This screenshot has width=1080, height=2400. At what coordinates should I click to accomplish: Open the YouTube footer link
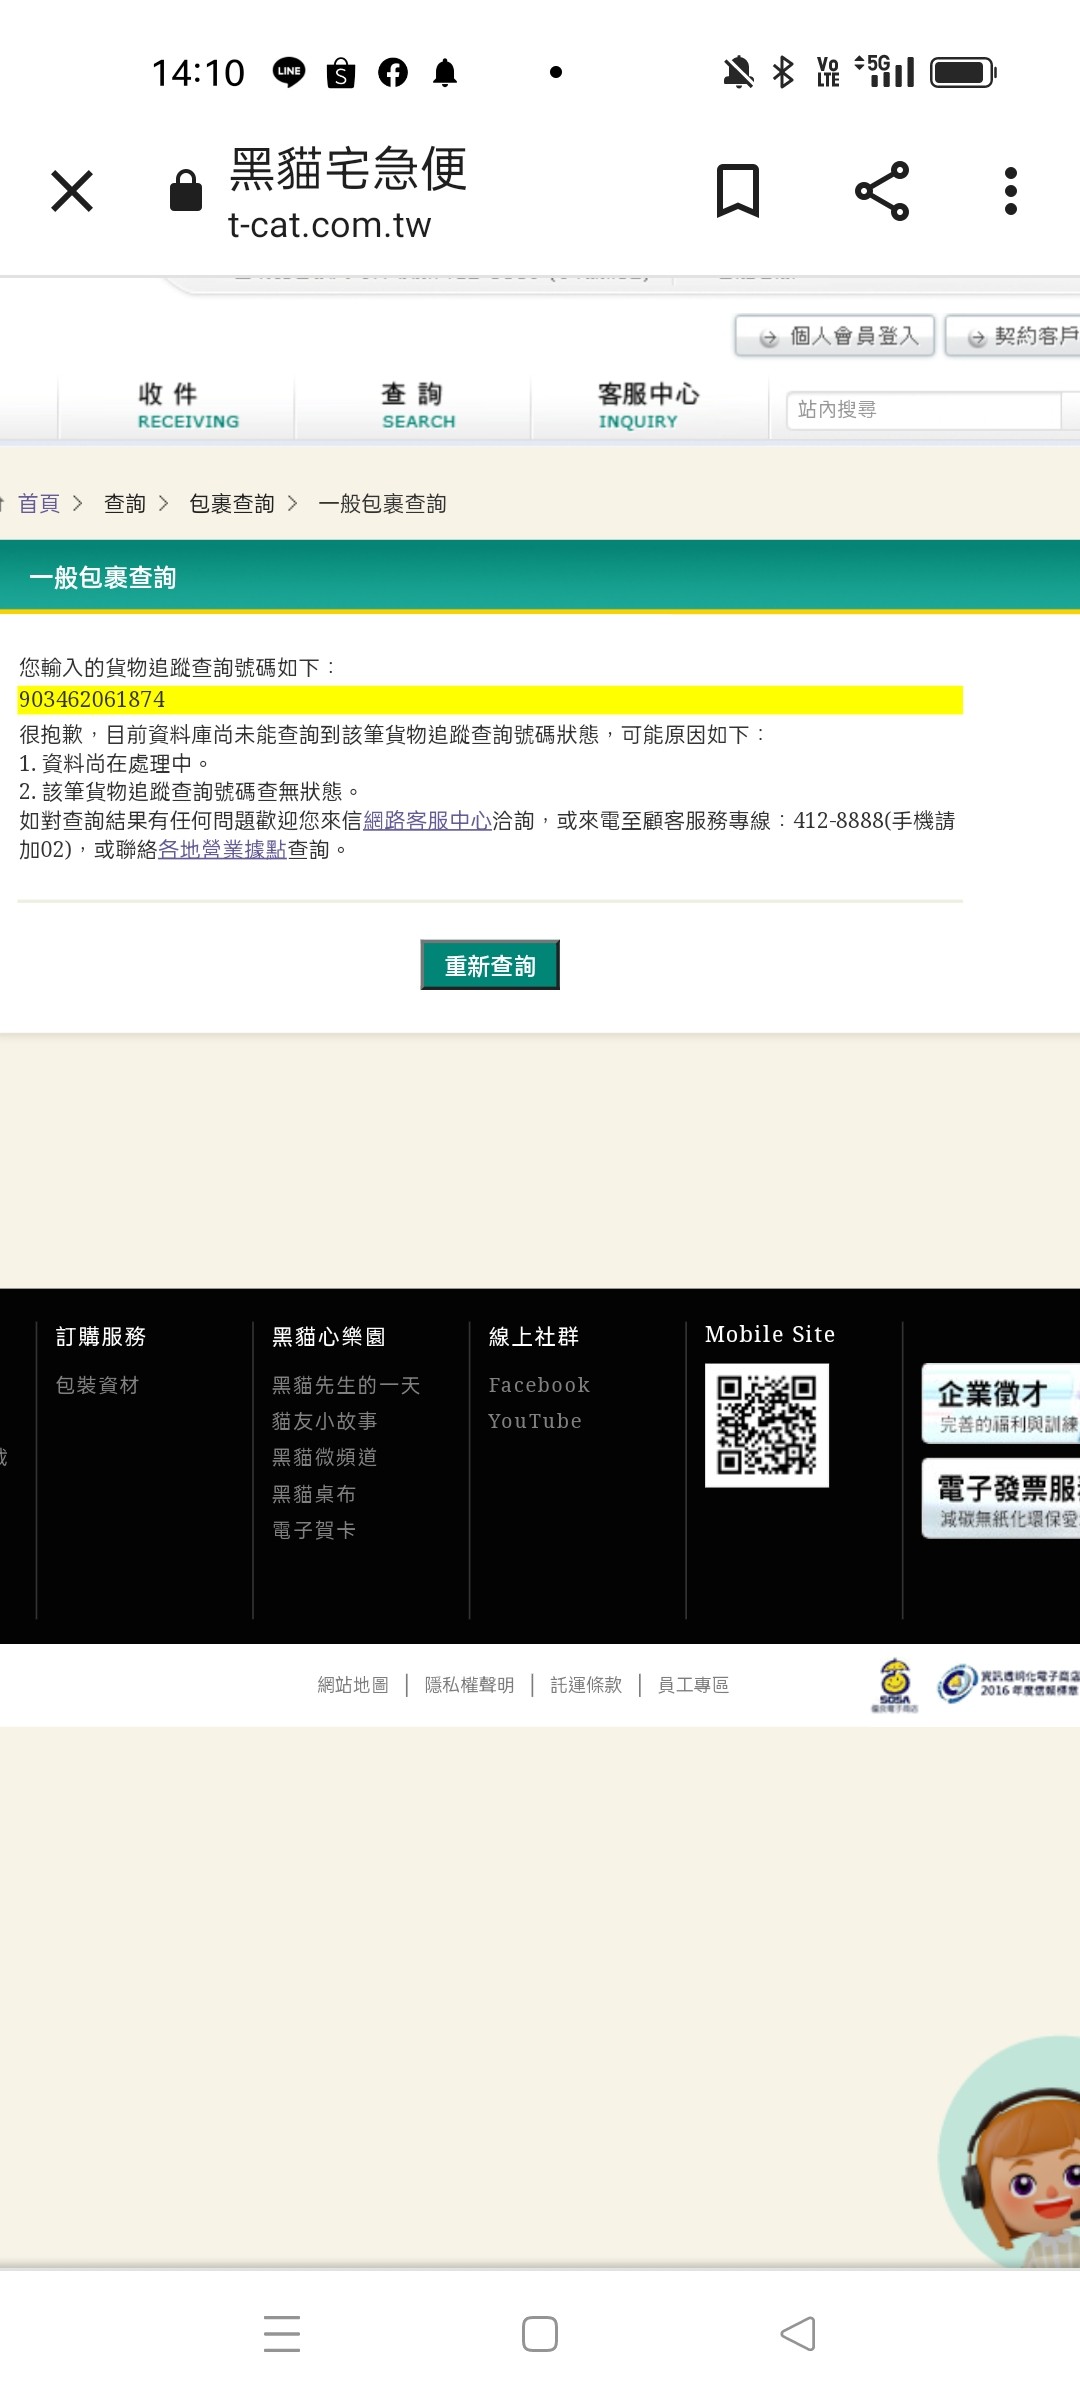pyautogui.click(x=535, y=1421)
